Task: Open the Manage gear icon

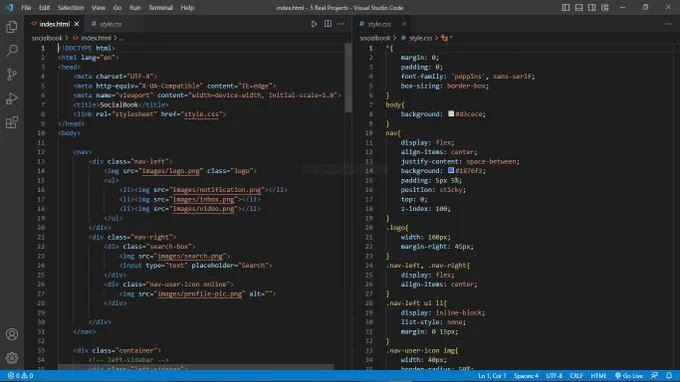Action: coord(12,358)
